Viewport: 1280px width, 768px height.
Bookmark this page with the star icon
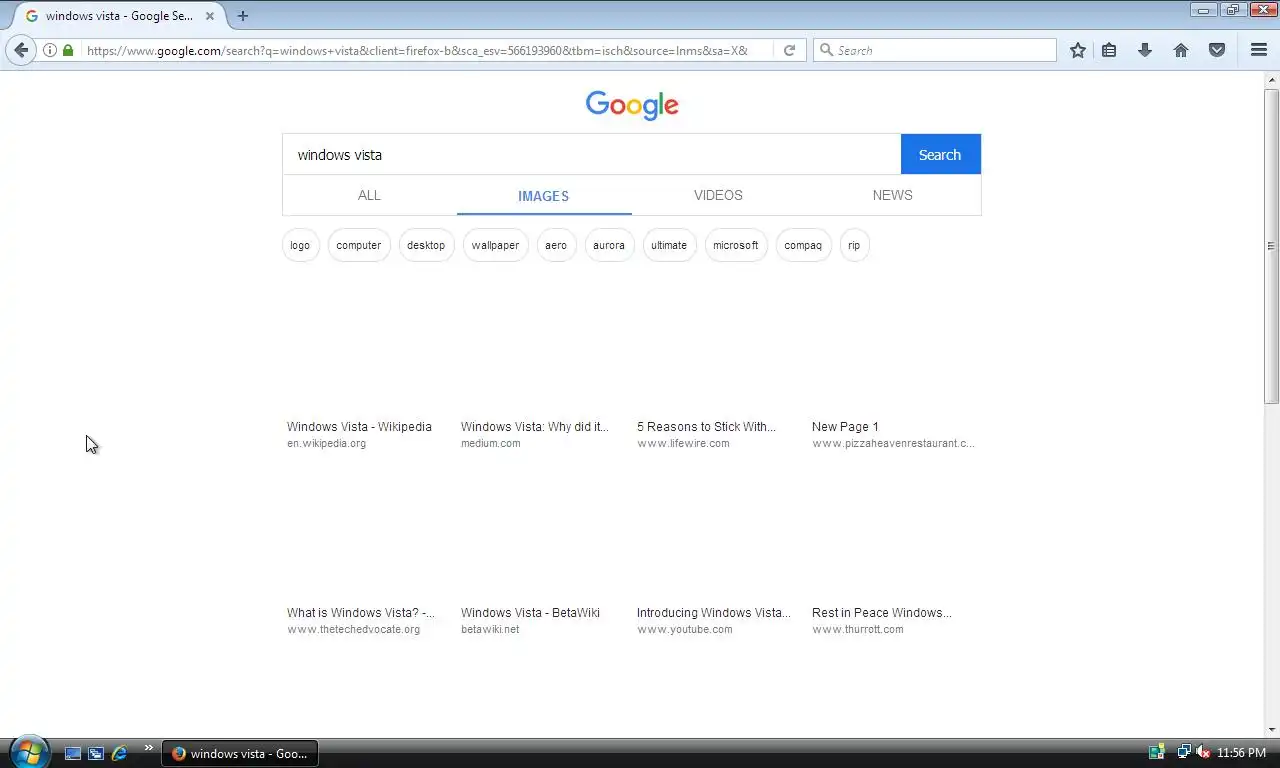1077,50
